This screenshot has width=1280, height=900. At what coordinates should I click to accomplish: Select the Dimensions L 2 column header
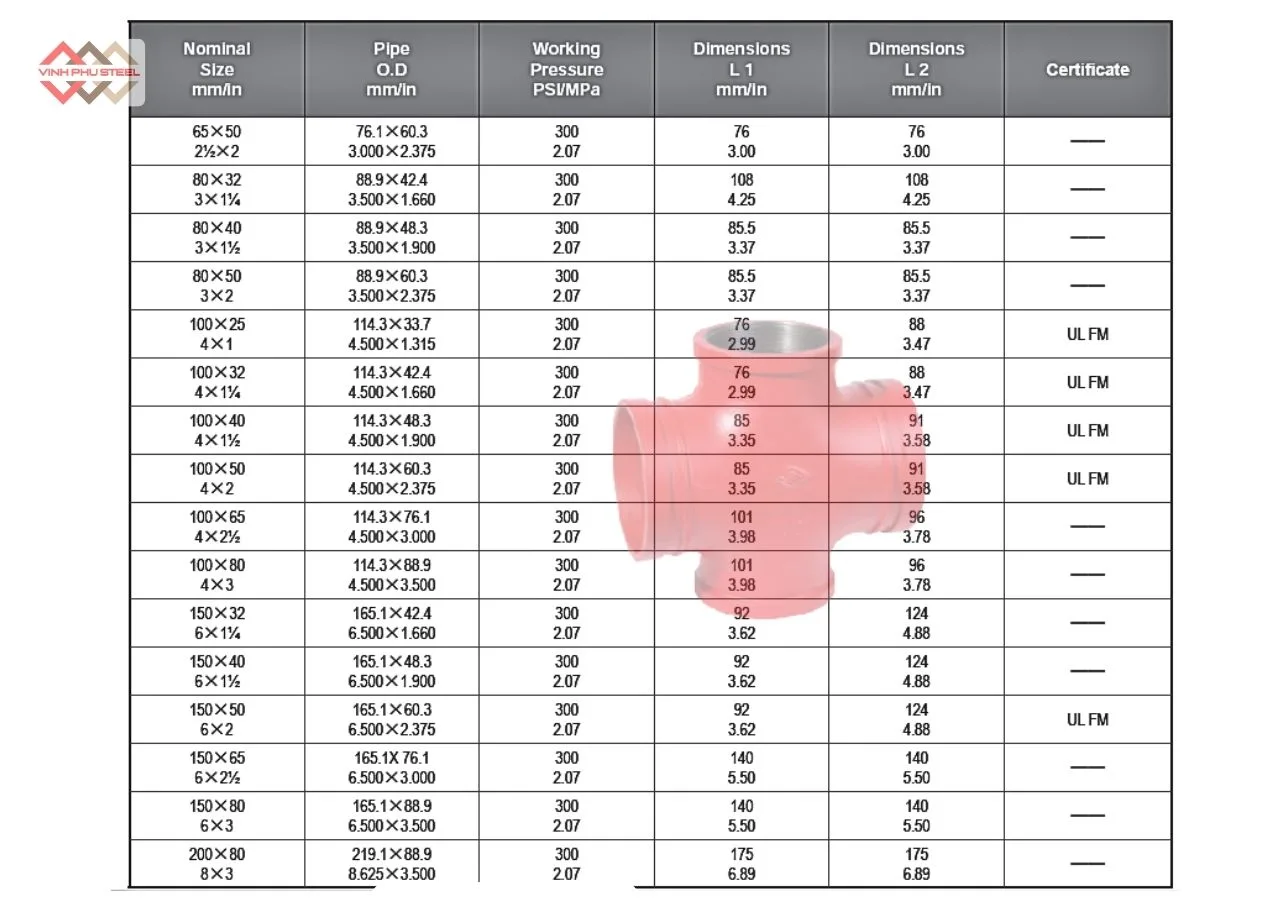tap(916, 69)
